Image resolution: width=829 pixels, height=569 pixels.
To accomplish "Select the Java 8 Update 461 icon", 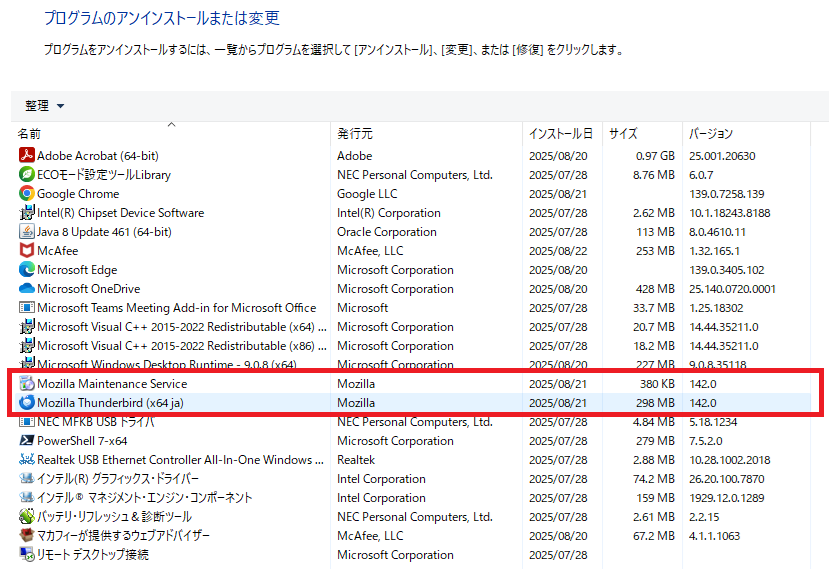I will pyautogui.click(x=27, y=232).
